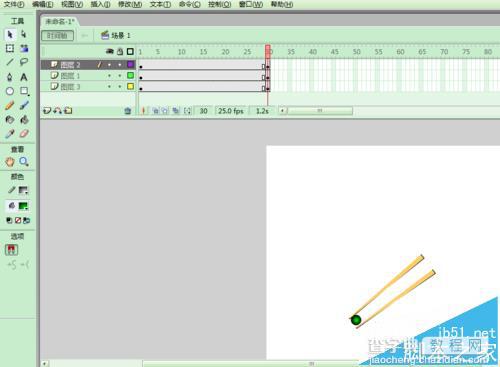Click the delete layer trash icon
The height and width of the screenshot is (367, 500).
point(128,111)
